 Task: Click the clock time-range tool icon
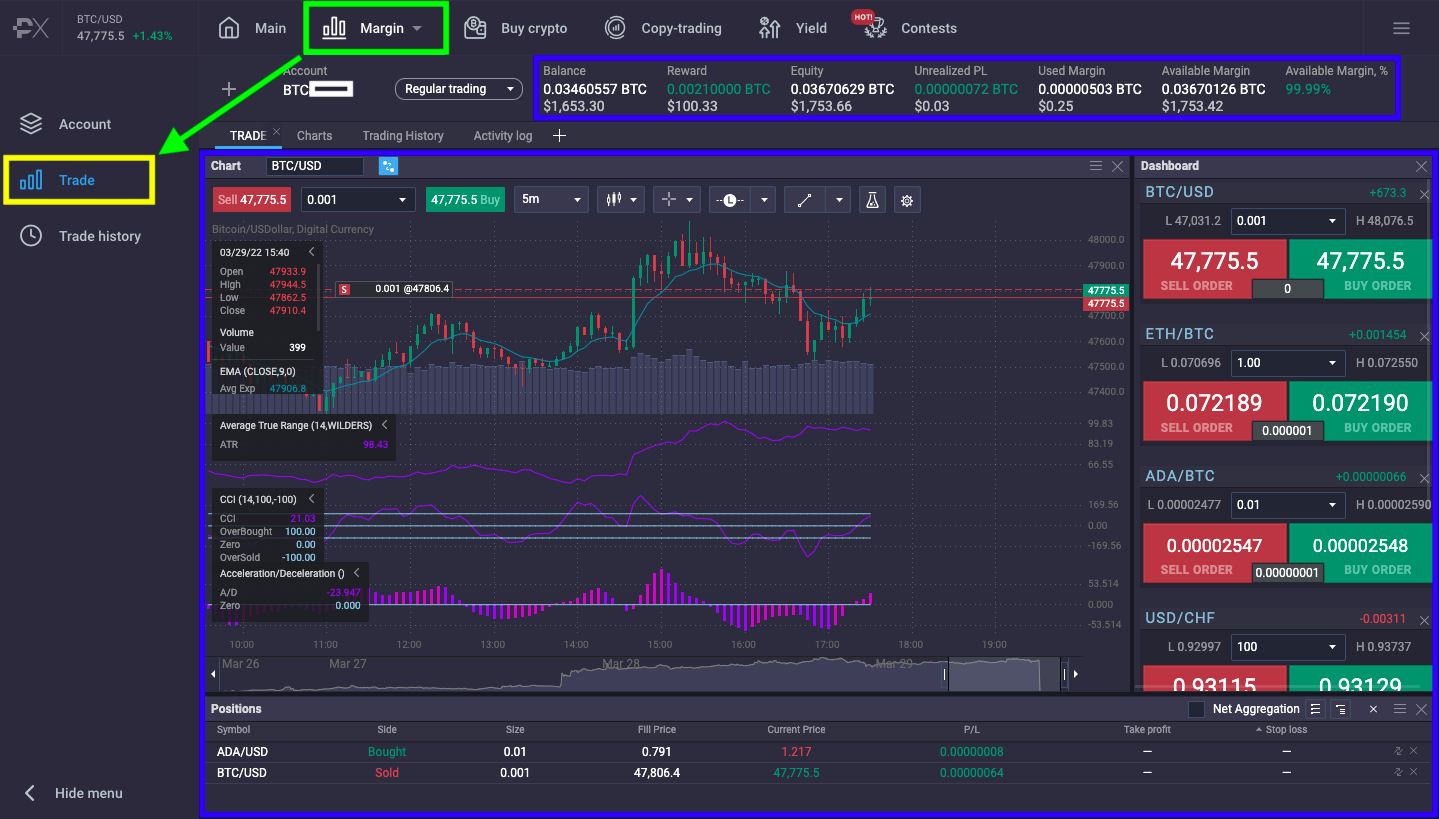730,199
